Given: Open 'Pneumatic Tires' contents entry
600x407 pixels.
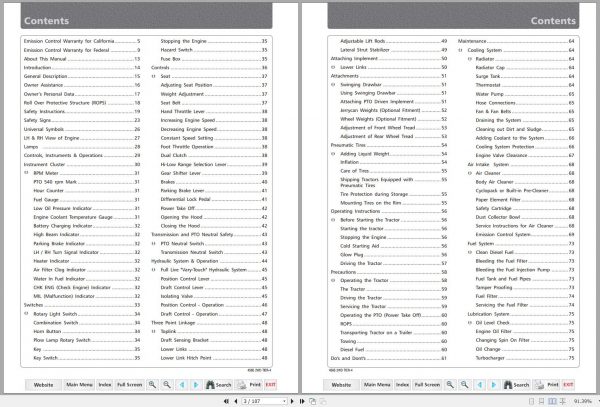Looking at the screenshot, I should (389, 145).
